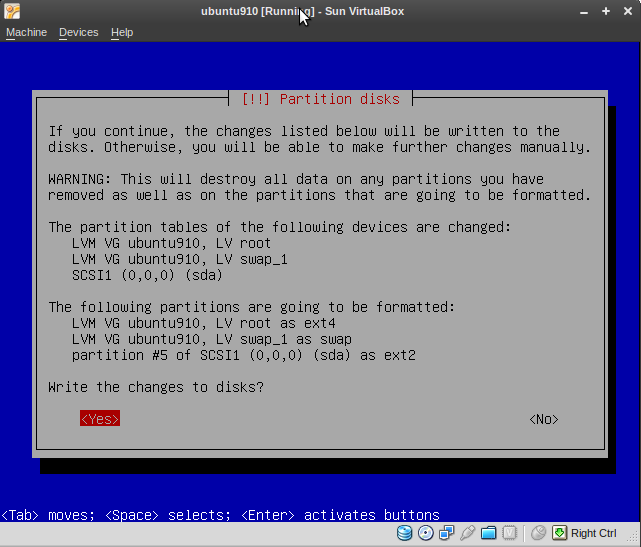Viewport: 641px width, 547px height.
Task: Minimize the VirtualBox window
Action: 584,11
